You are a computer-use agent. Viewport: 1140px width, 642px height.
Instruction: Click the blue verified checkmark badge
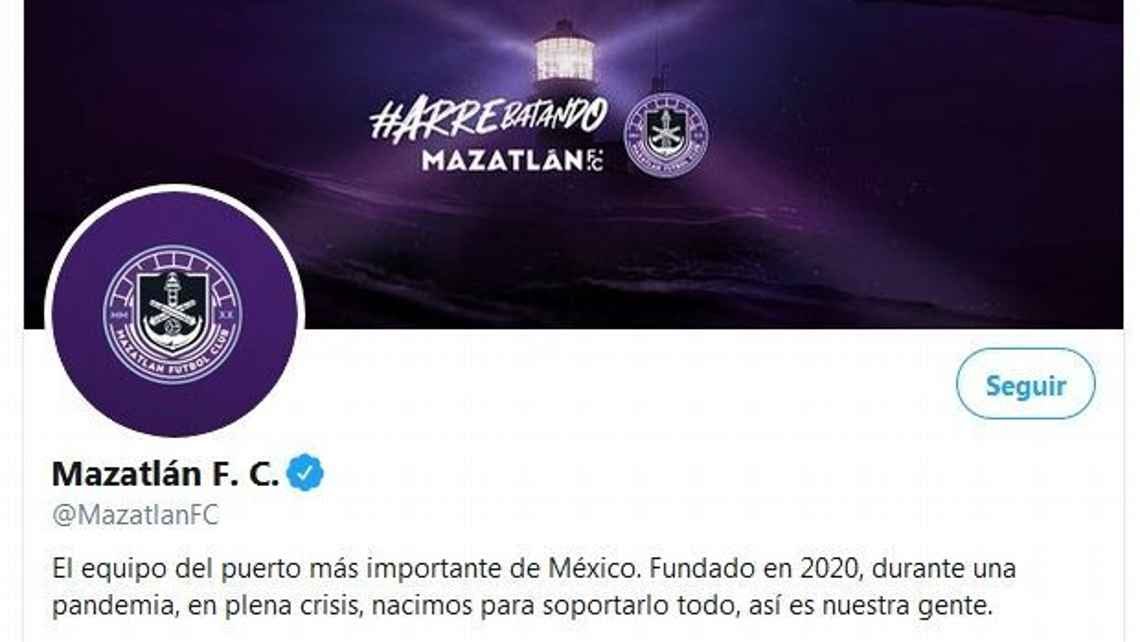[305, 473]
